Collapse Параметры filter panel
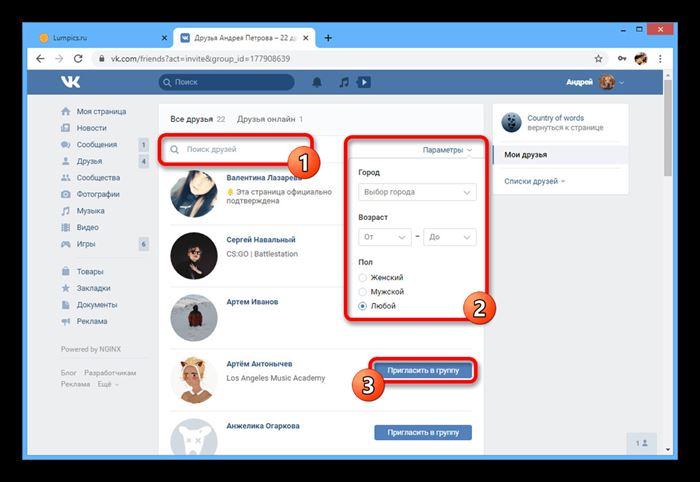The height and width of the screenshot is (482, 700). point(447,150)
